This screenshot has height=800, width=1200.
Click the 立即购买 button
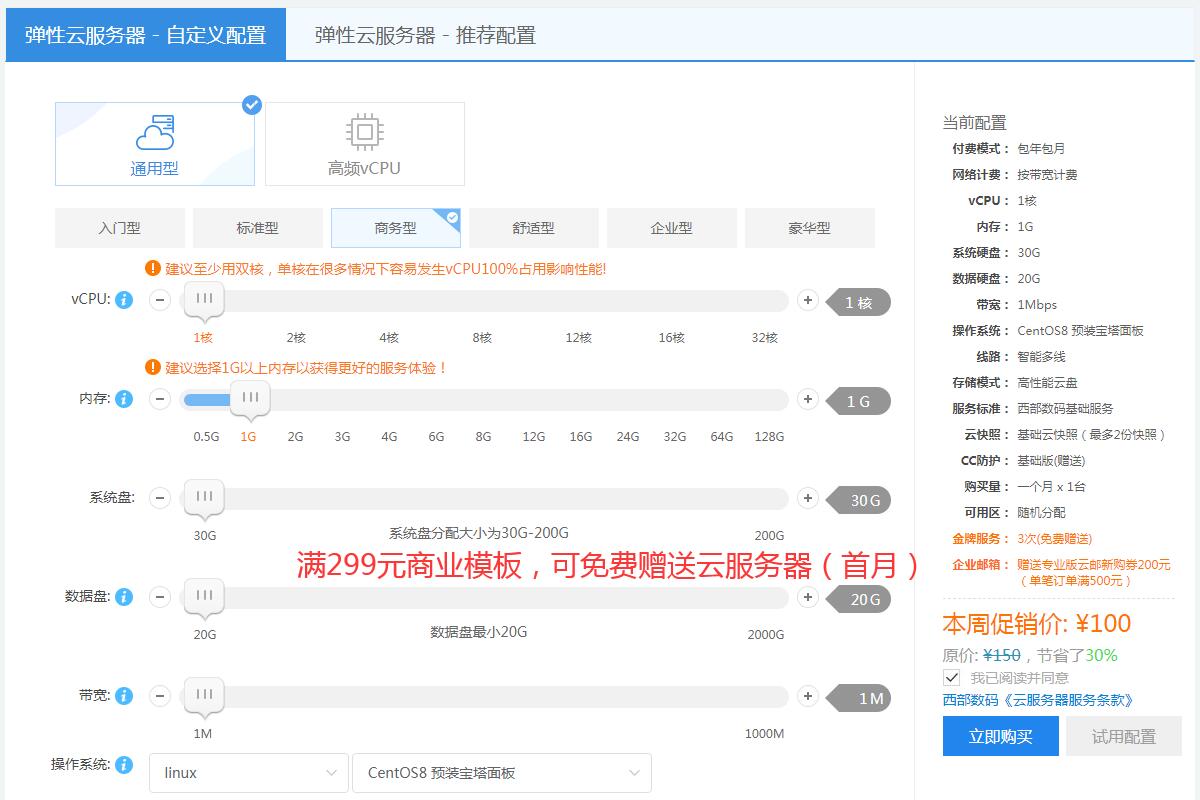click(1000, 737)
